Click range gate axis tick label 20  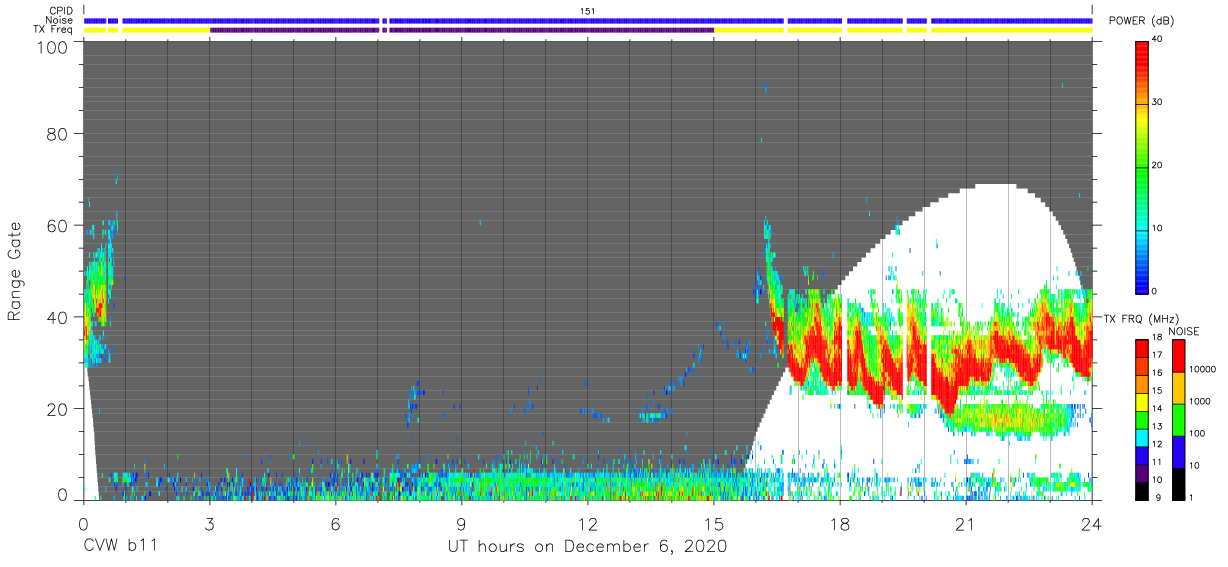(58, 409)
